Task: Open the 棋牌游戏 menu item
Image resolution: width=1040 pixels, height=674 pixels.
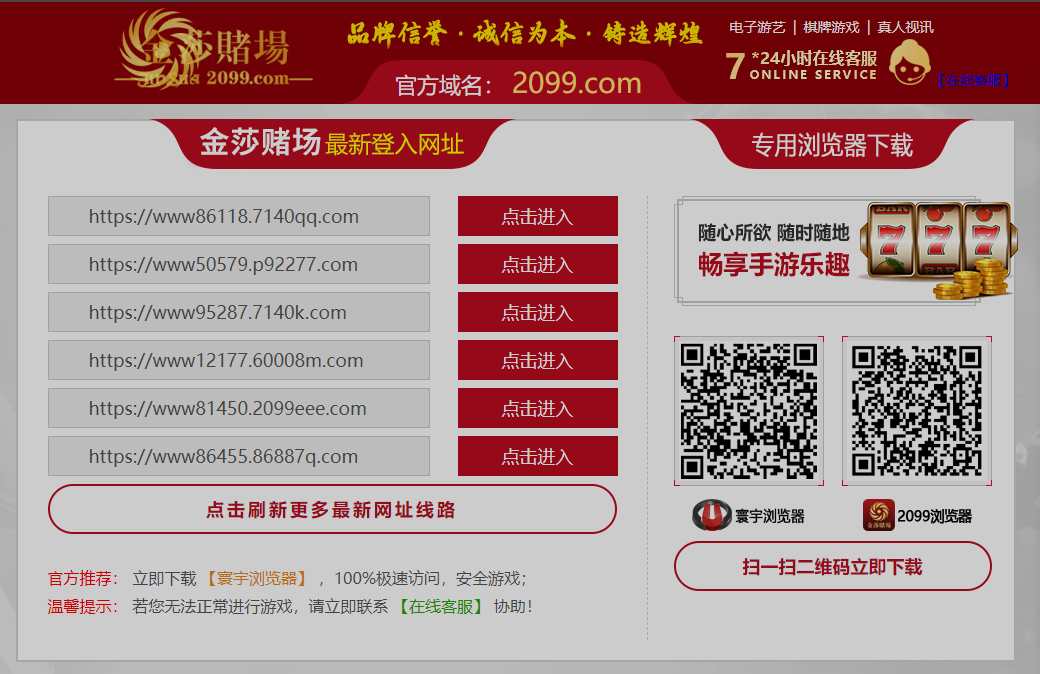Action: click(x=831, y=27)
